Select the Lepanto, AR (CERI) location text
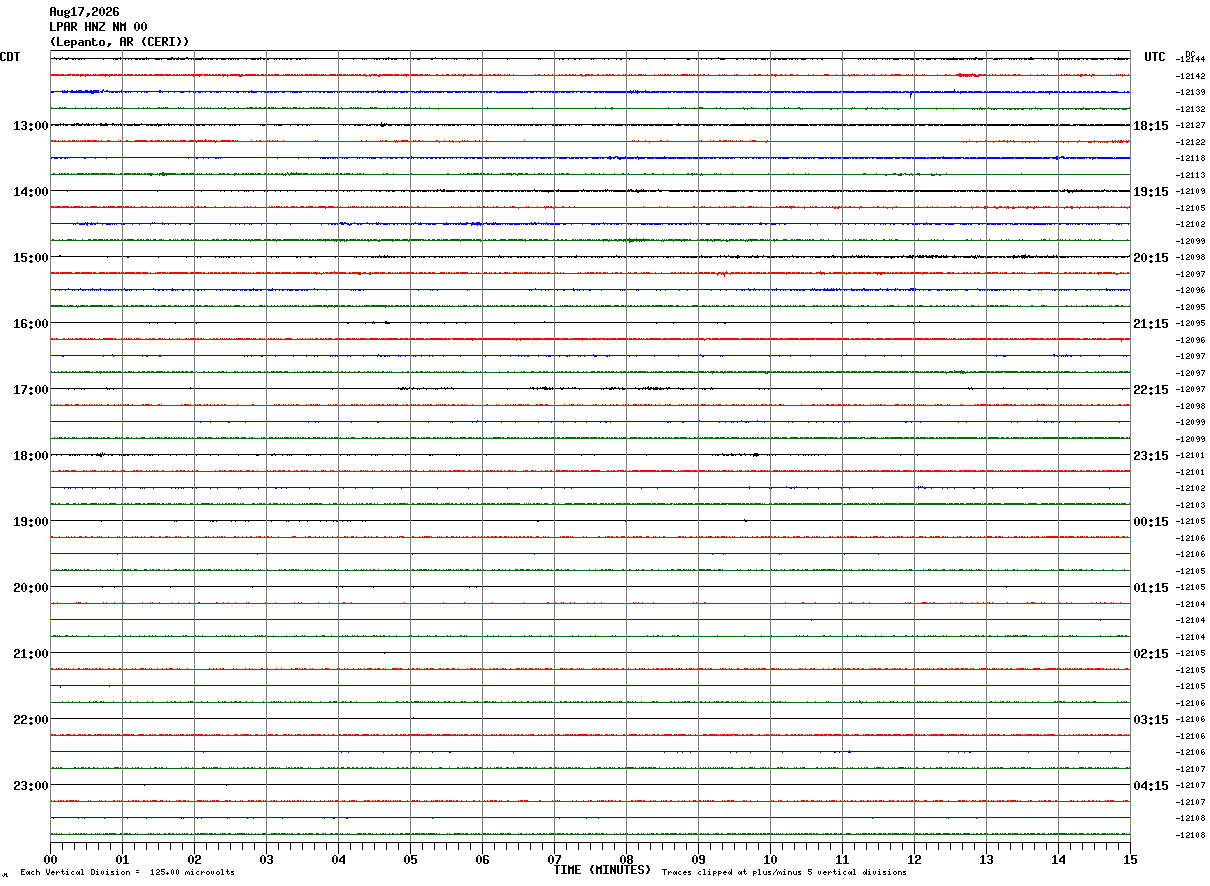 119,42
